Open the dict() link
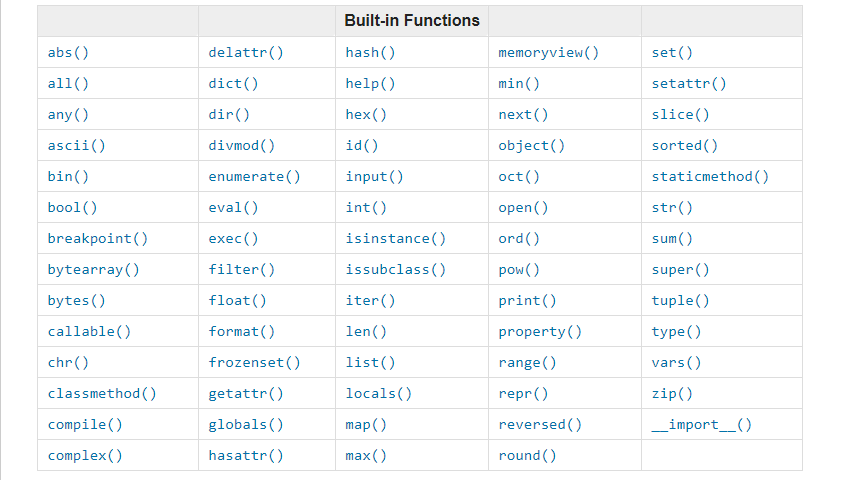 (233, 84)
